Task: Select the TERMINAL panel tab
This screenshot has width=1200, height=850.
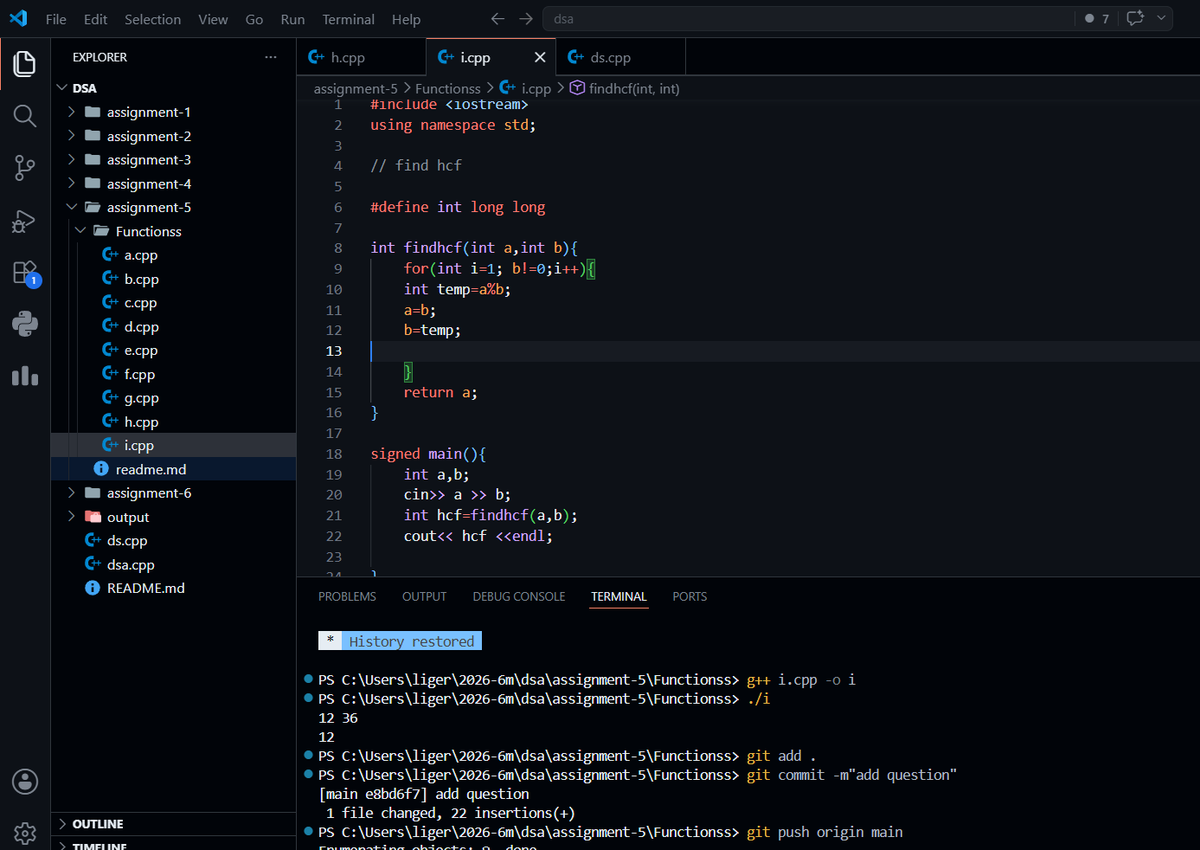Action: click(x=619, y=596)
